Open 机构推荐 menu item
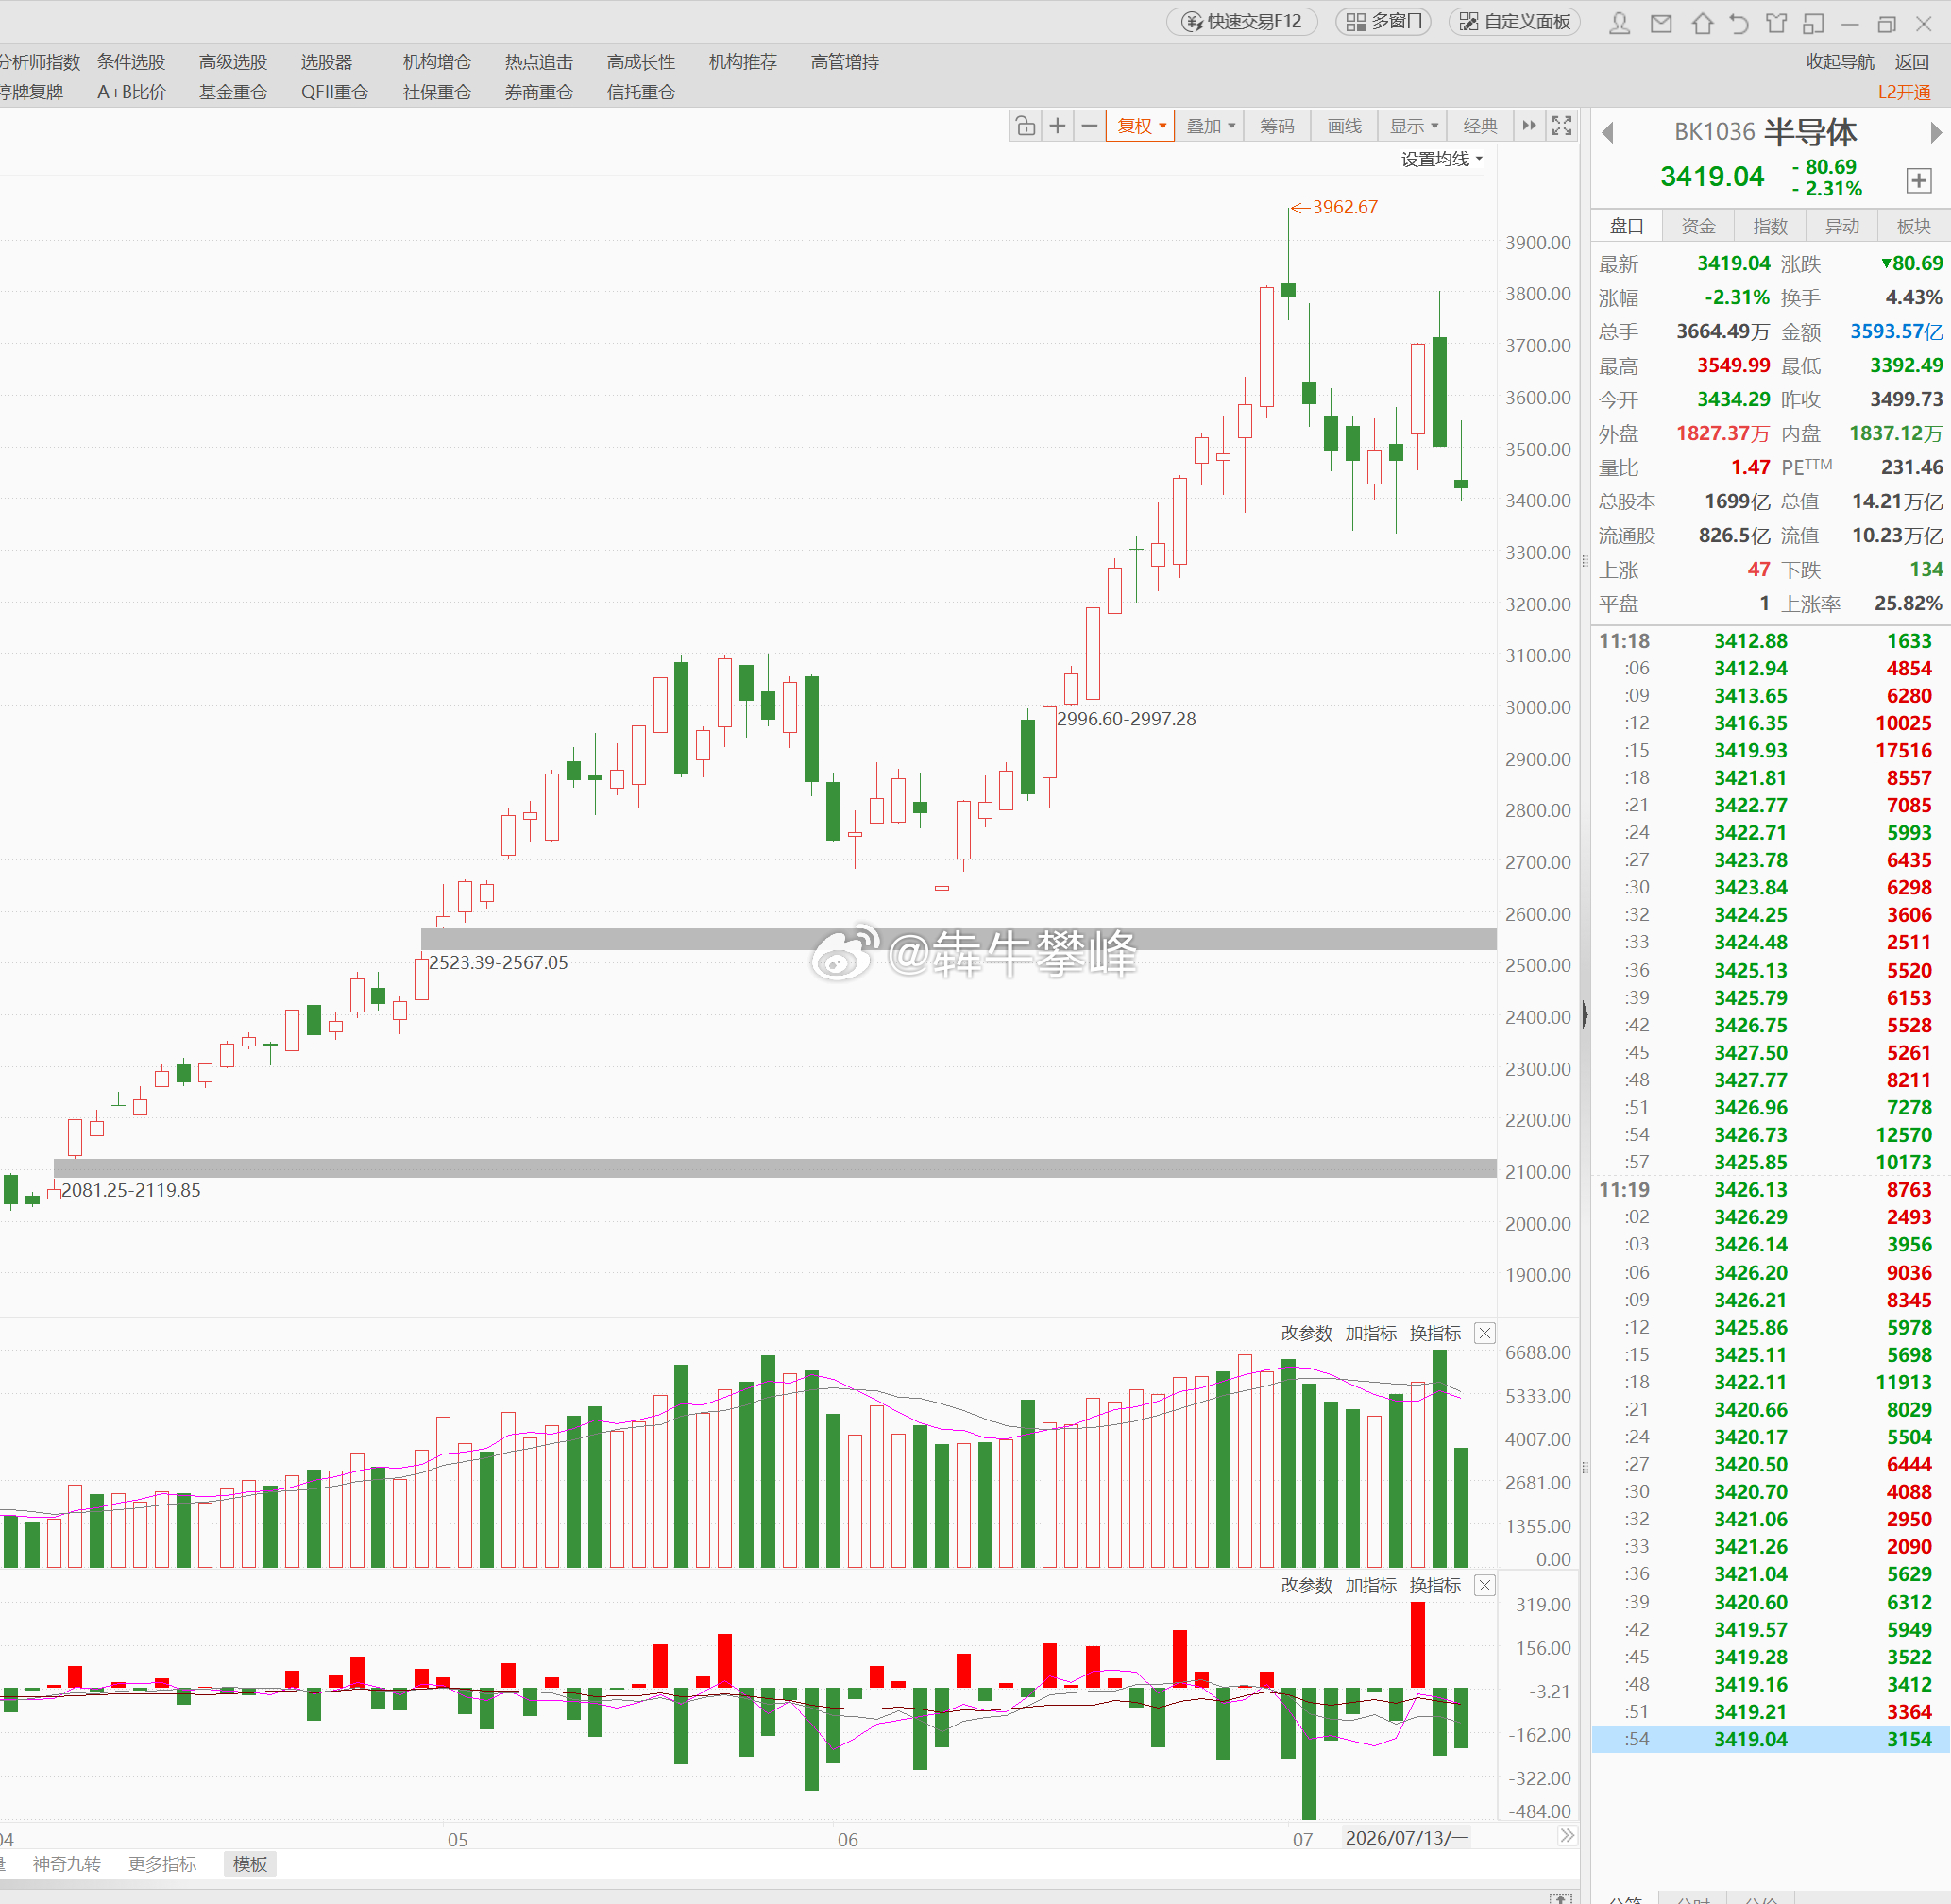The width and height of the screenshot is (1951, 1904). pyautogui.click(x=743, y=62)
